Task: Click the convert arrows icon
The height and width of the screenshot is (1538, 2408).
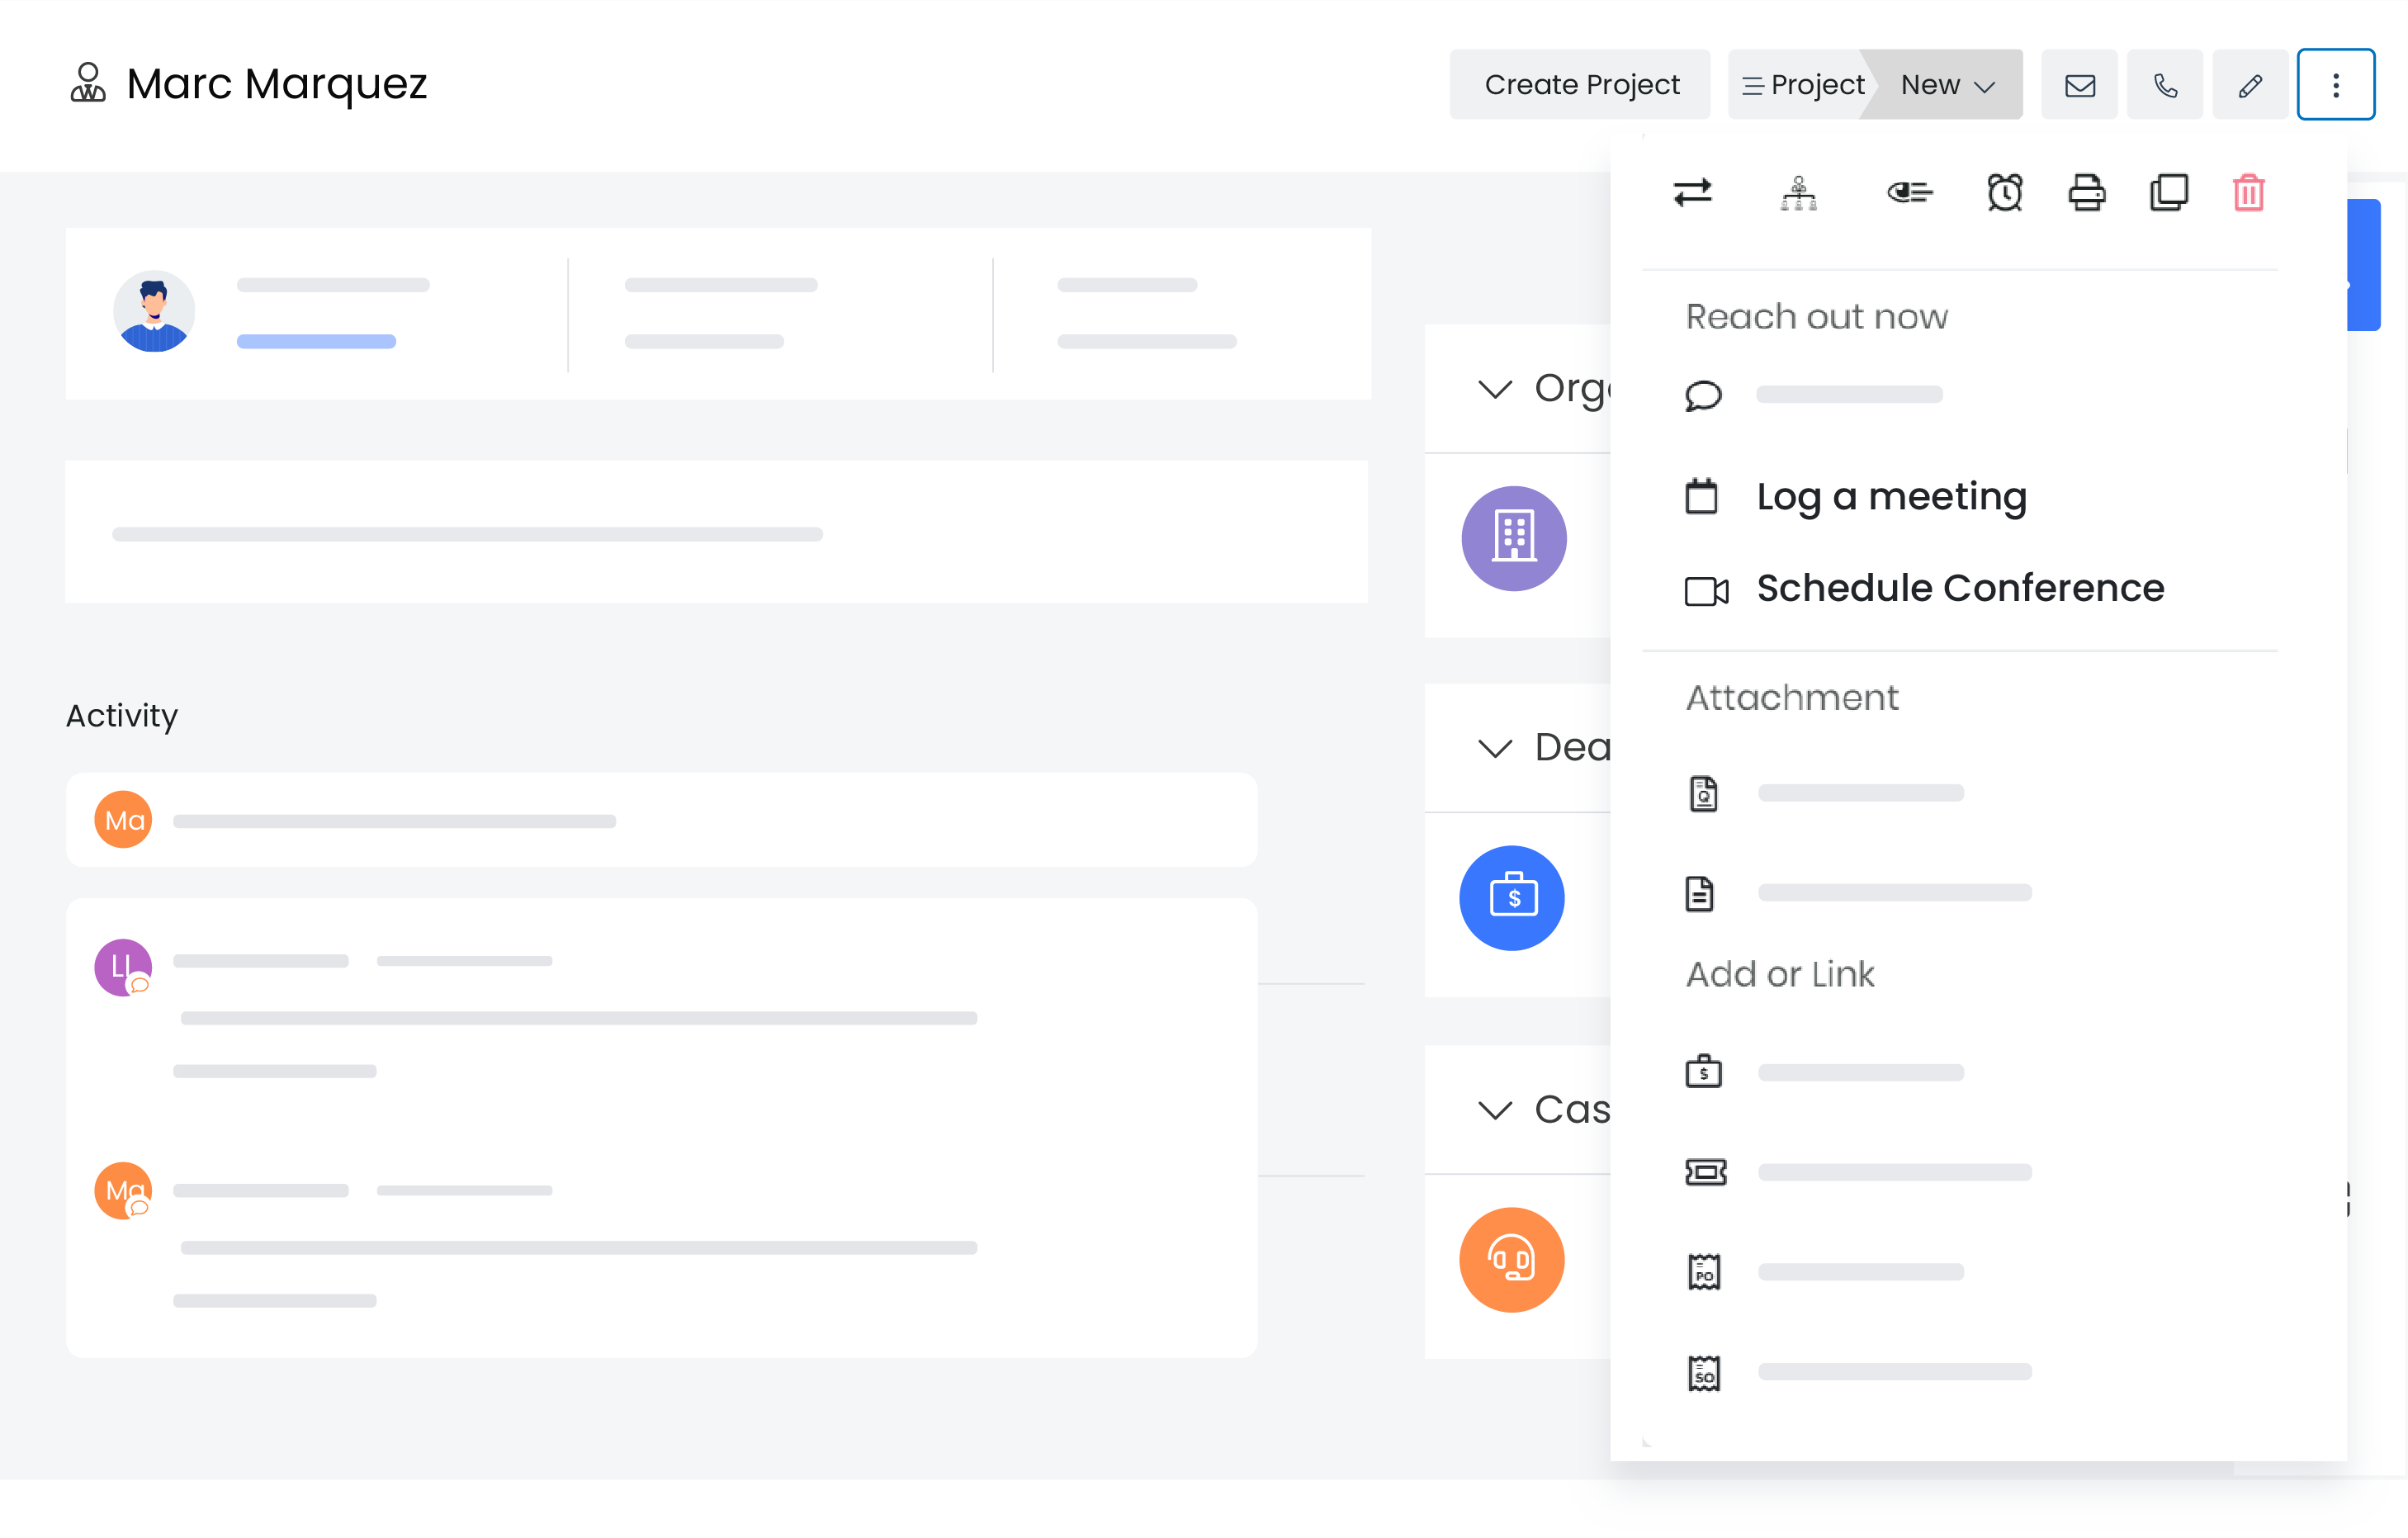Action: point(1692,192)
